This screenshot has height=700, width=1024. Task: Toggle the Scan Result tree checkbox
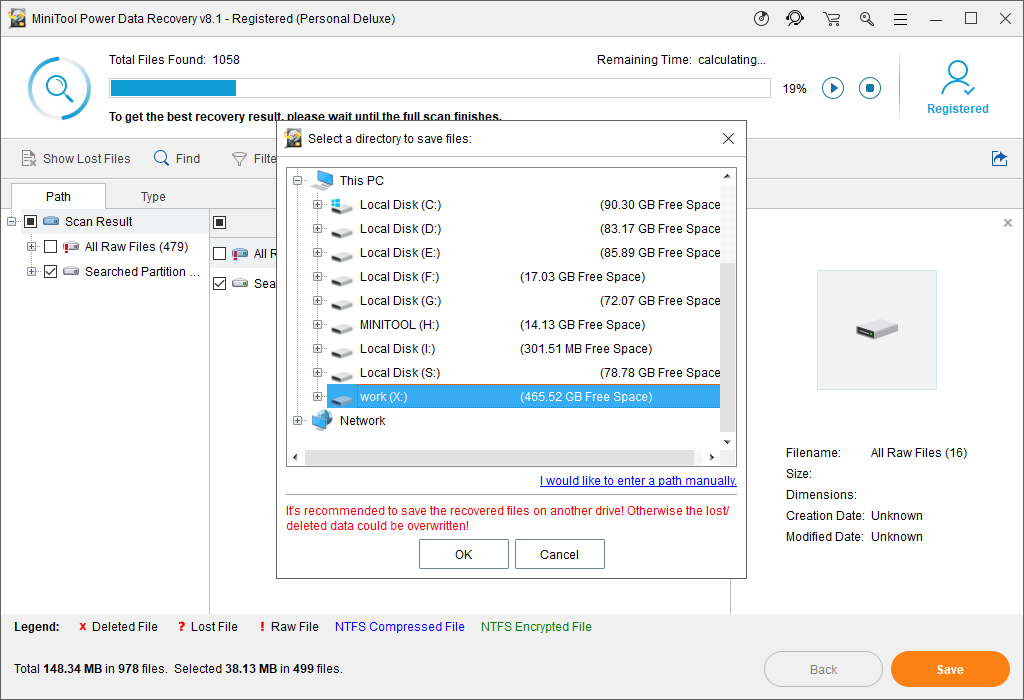(x=30, y=222)
